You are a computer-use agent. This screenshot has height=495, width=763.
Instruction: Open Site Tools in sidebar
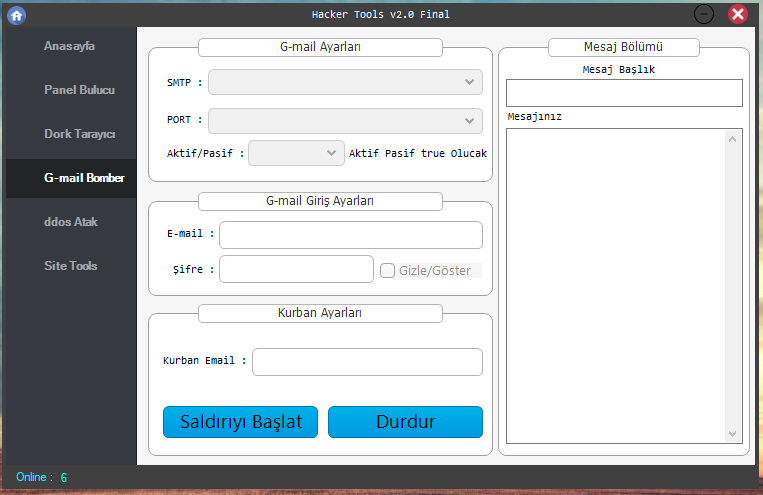pos(71,266)
